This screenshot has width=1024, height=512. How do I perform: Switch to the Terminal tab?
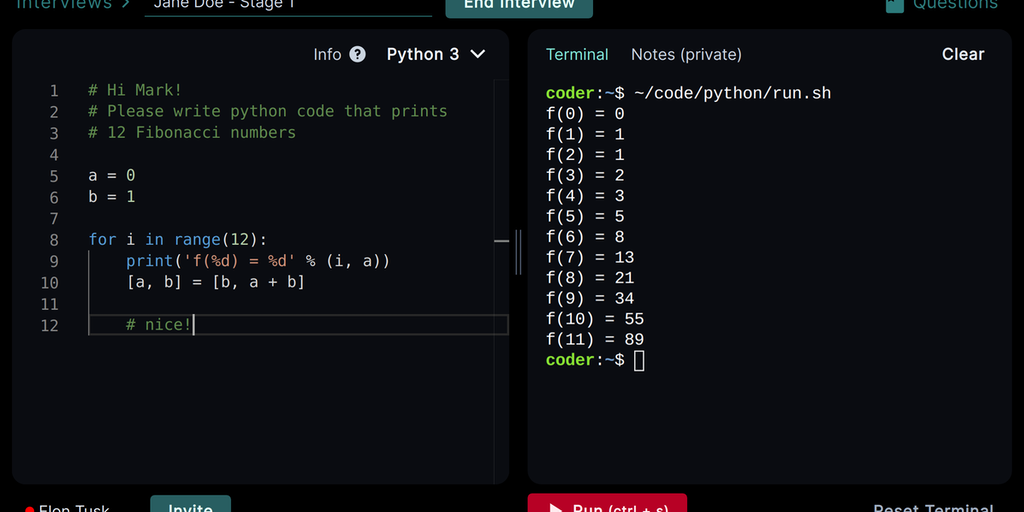577,55
